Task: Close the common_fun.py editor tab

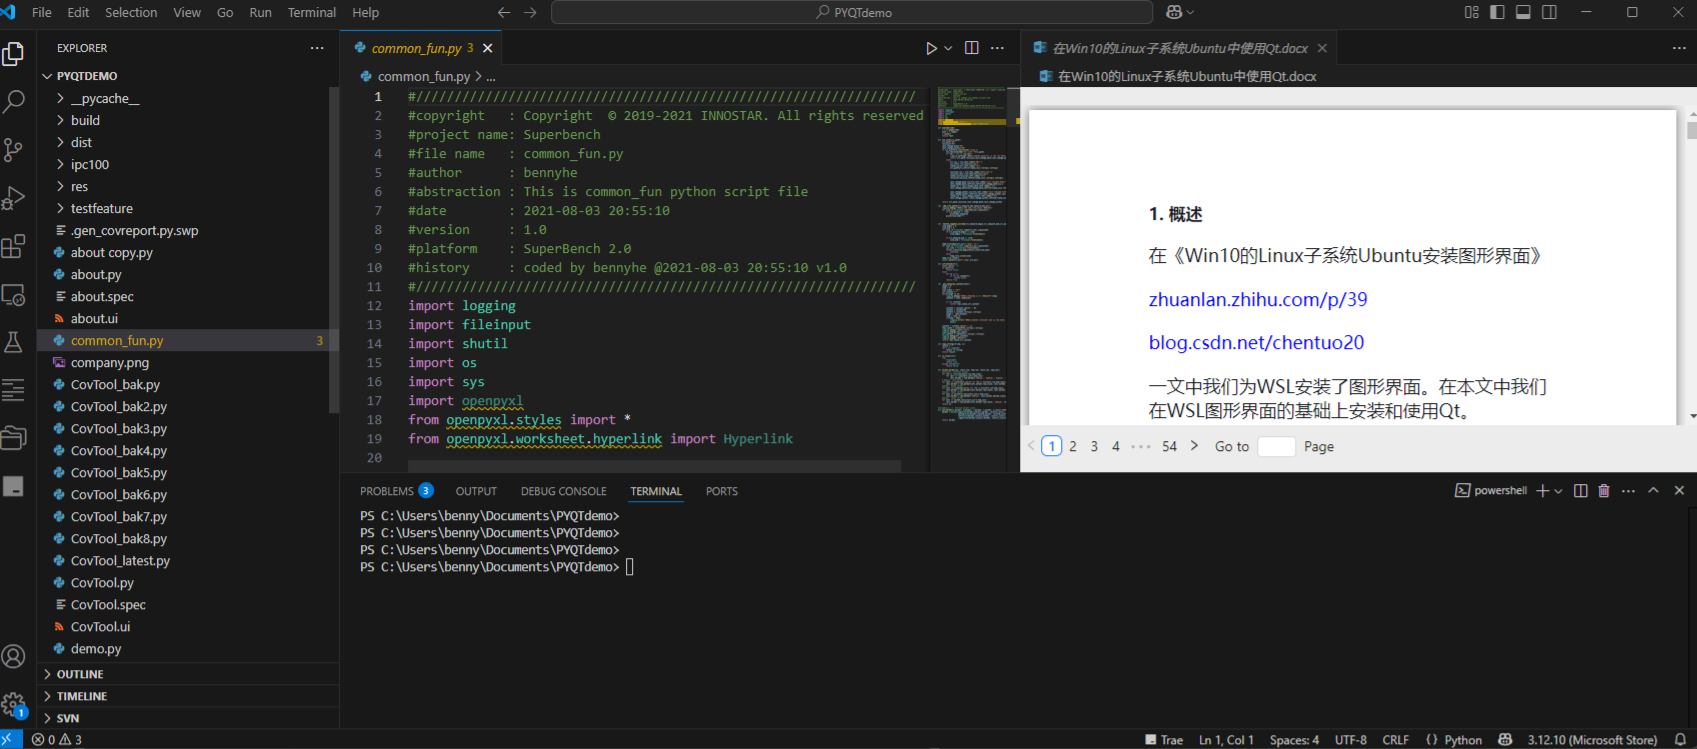Action: point(488,48)
